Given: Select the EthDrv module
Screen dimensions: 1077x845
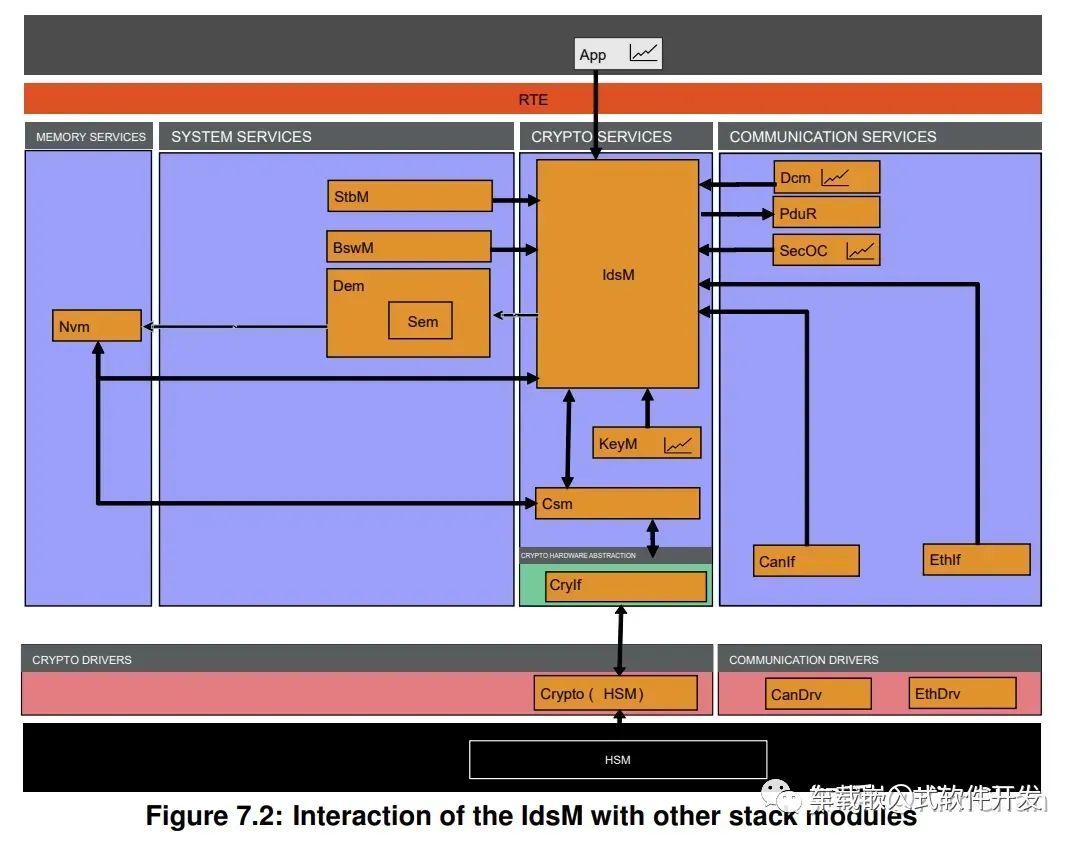Looking at the screenshot, I should click(x=961, y=693).
